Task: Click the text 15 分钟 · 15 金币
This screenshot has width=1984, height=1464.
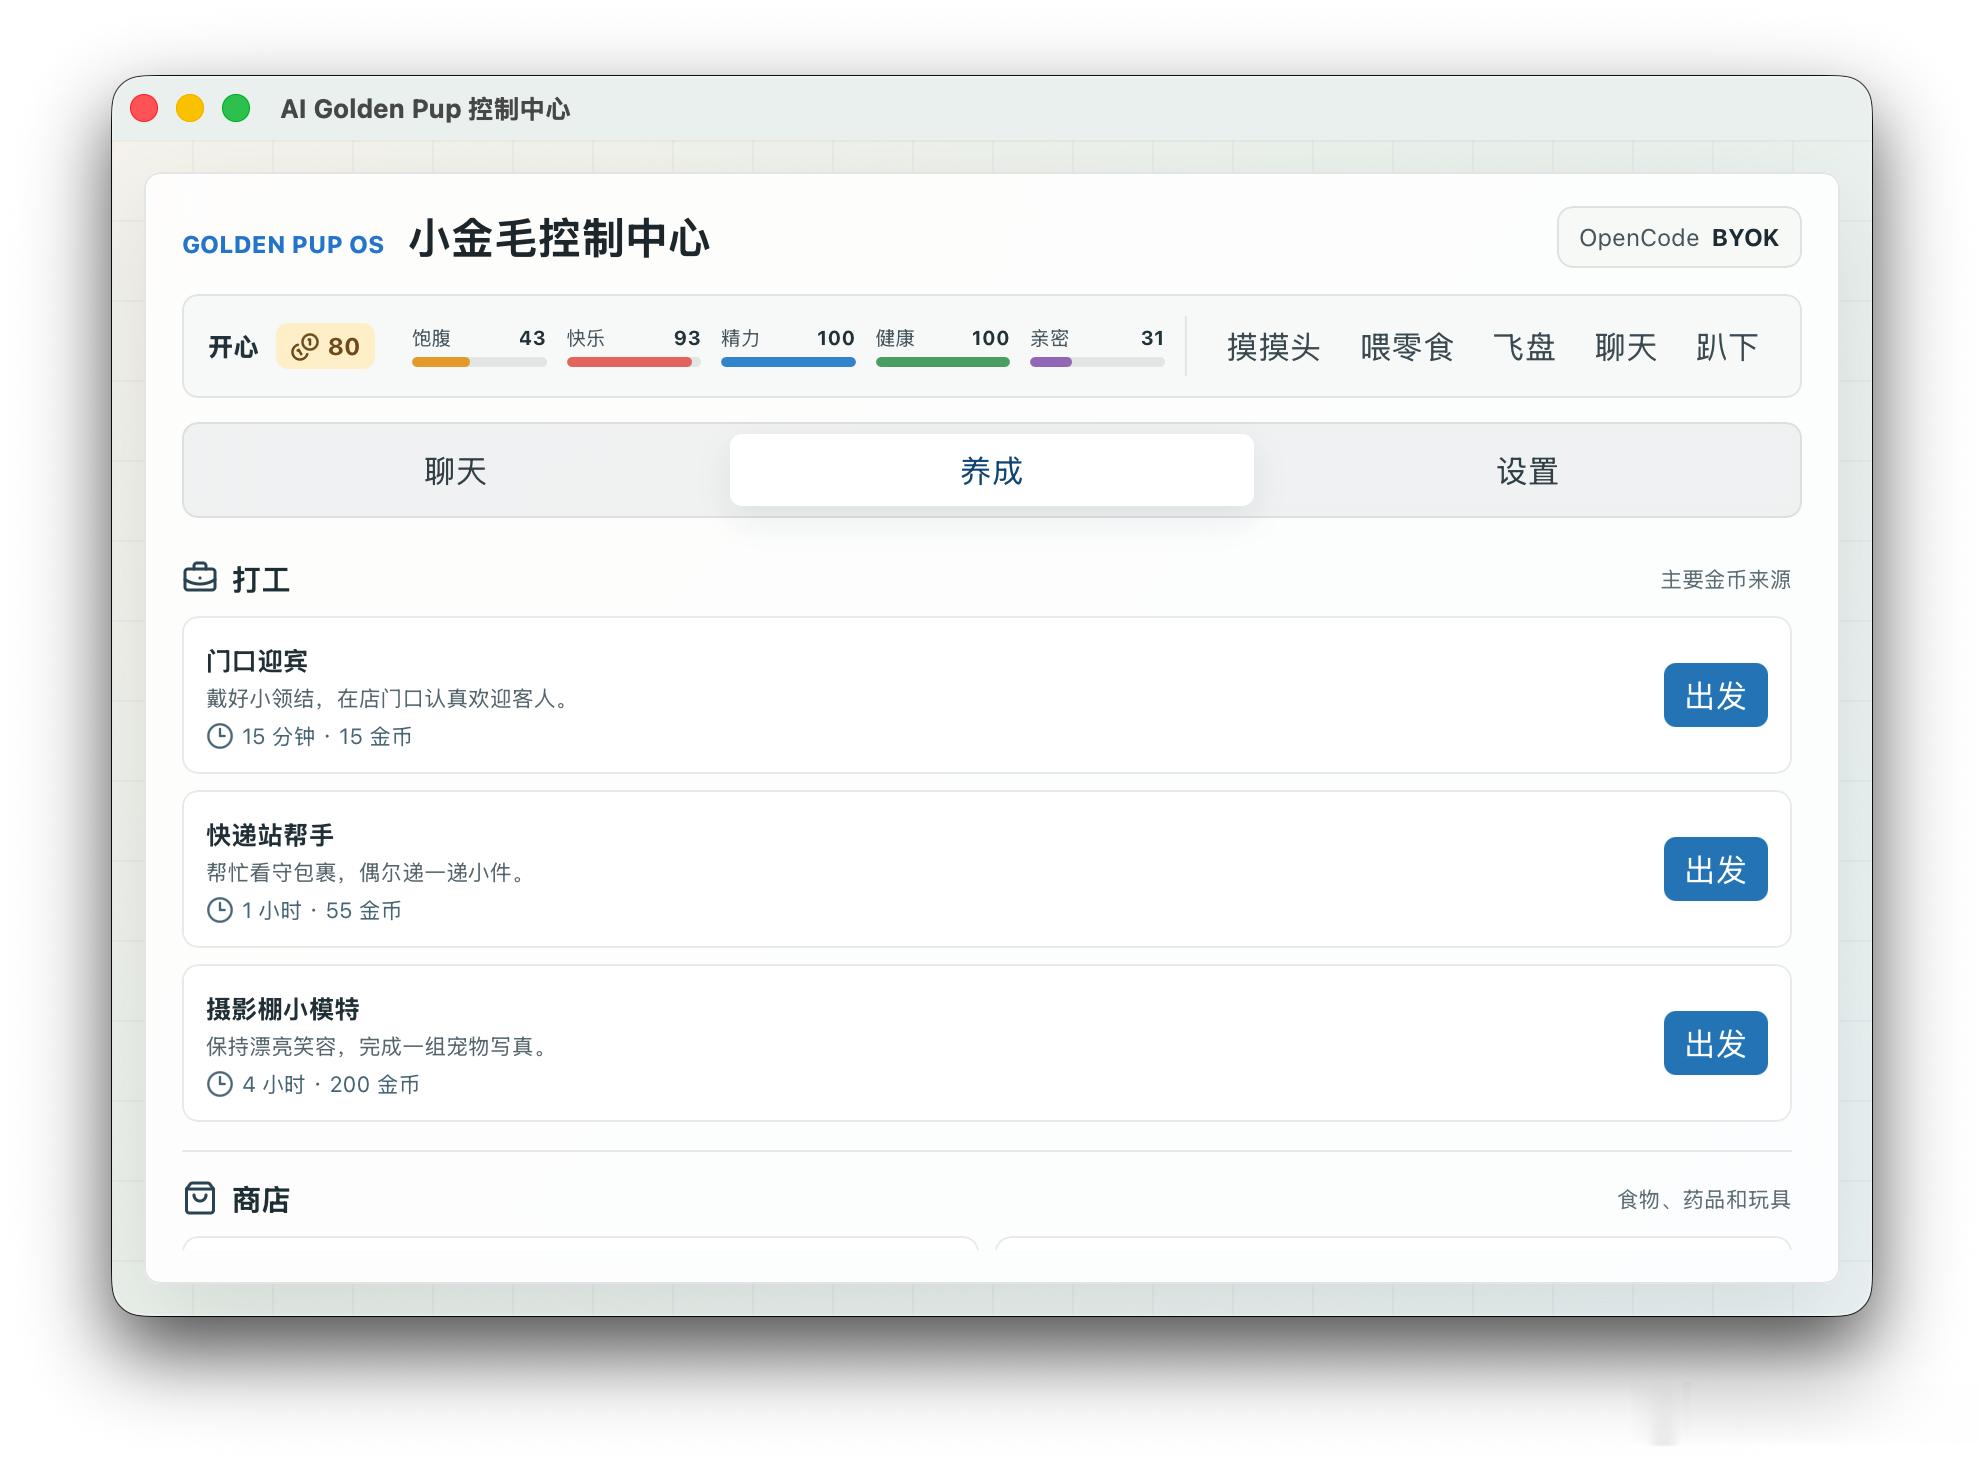Action: point(327,737)
